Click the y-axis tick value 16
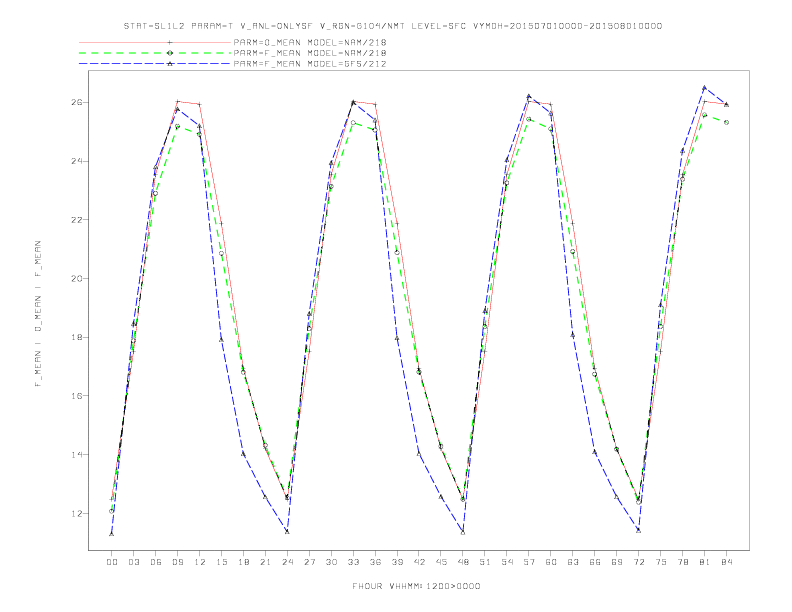This screenshot has height=612, width=792. click(x=77, y=396)
